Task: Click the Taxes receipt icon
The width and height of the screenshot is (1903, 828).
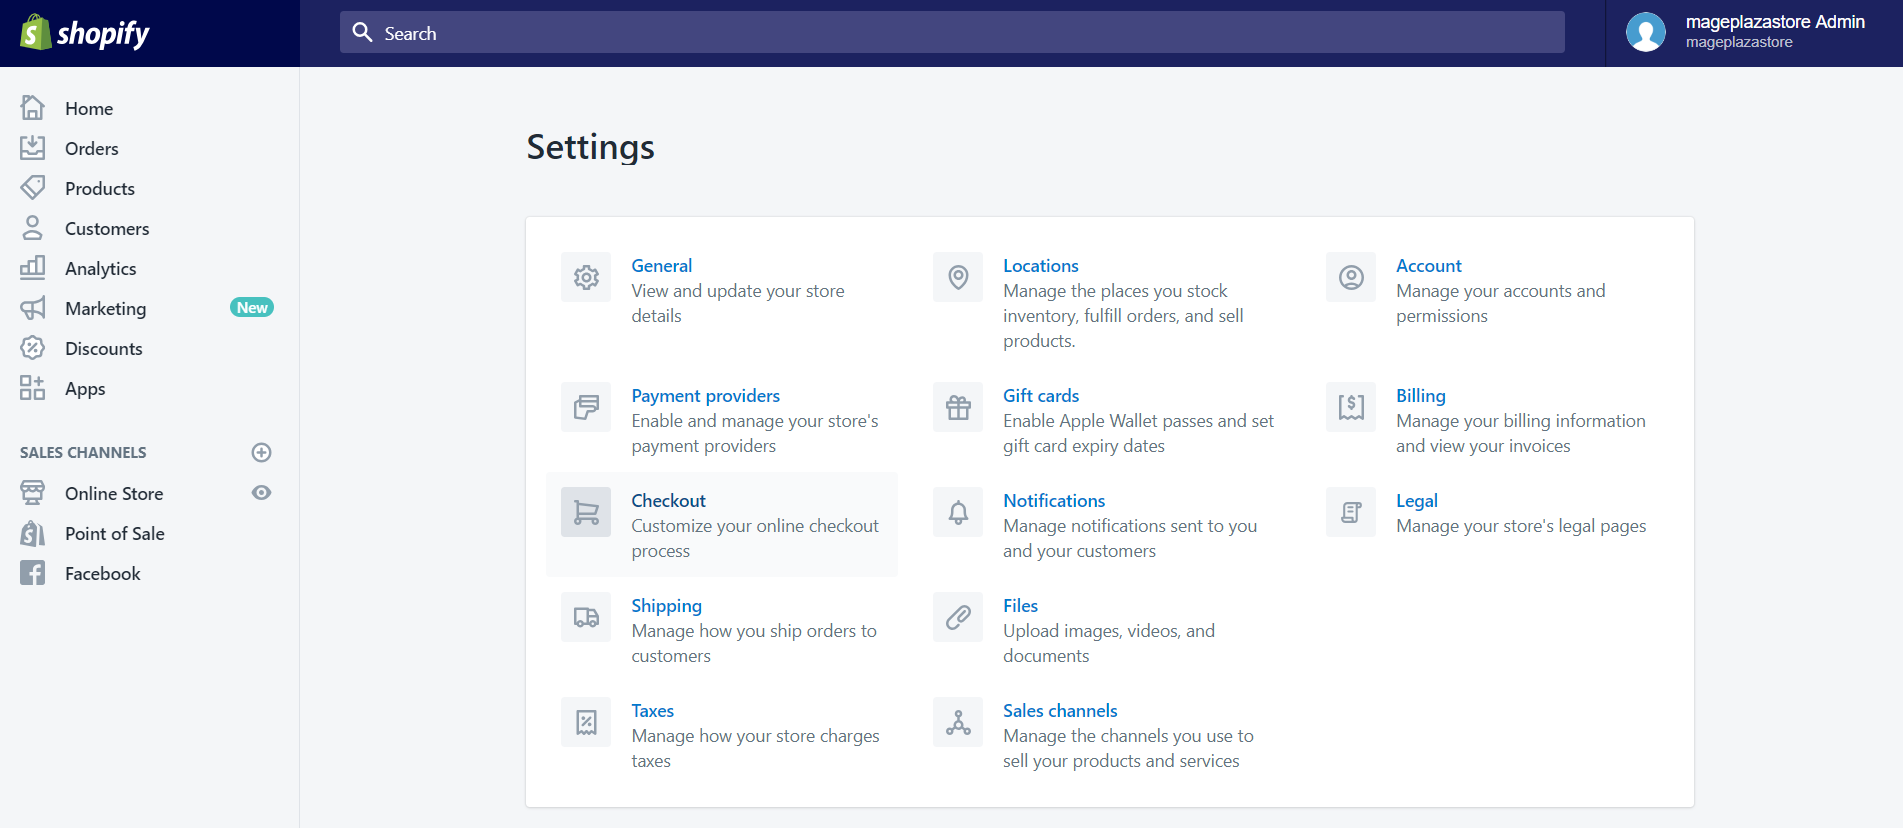Action: coord(586,722)
